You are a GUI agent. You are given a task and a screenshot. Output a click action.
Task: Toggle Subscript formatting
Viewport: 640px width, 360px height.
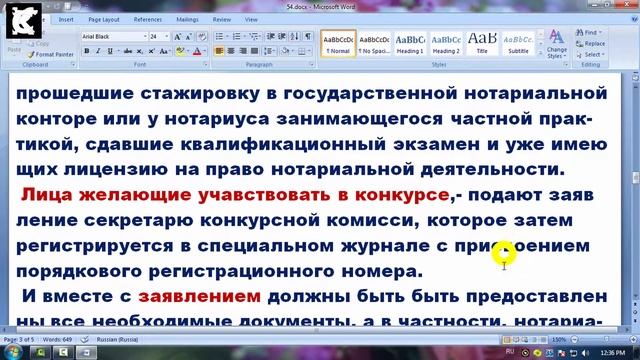[140, 51]
